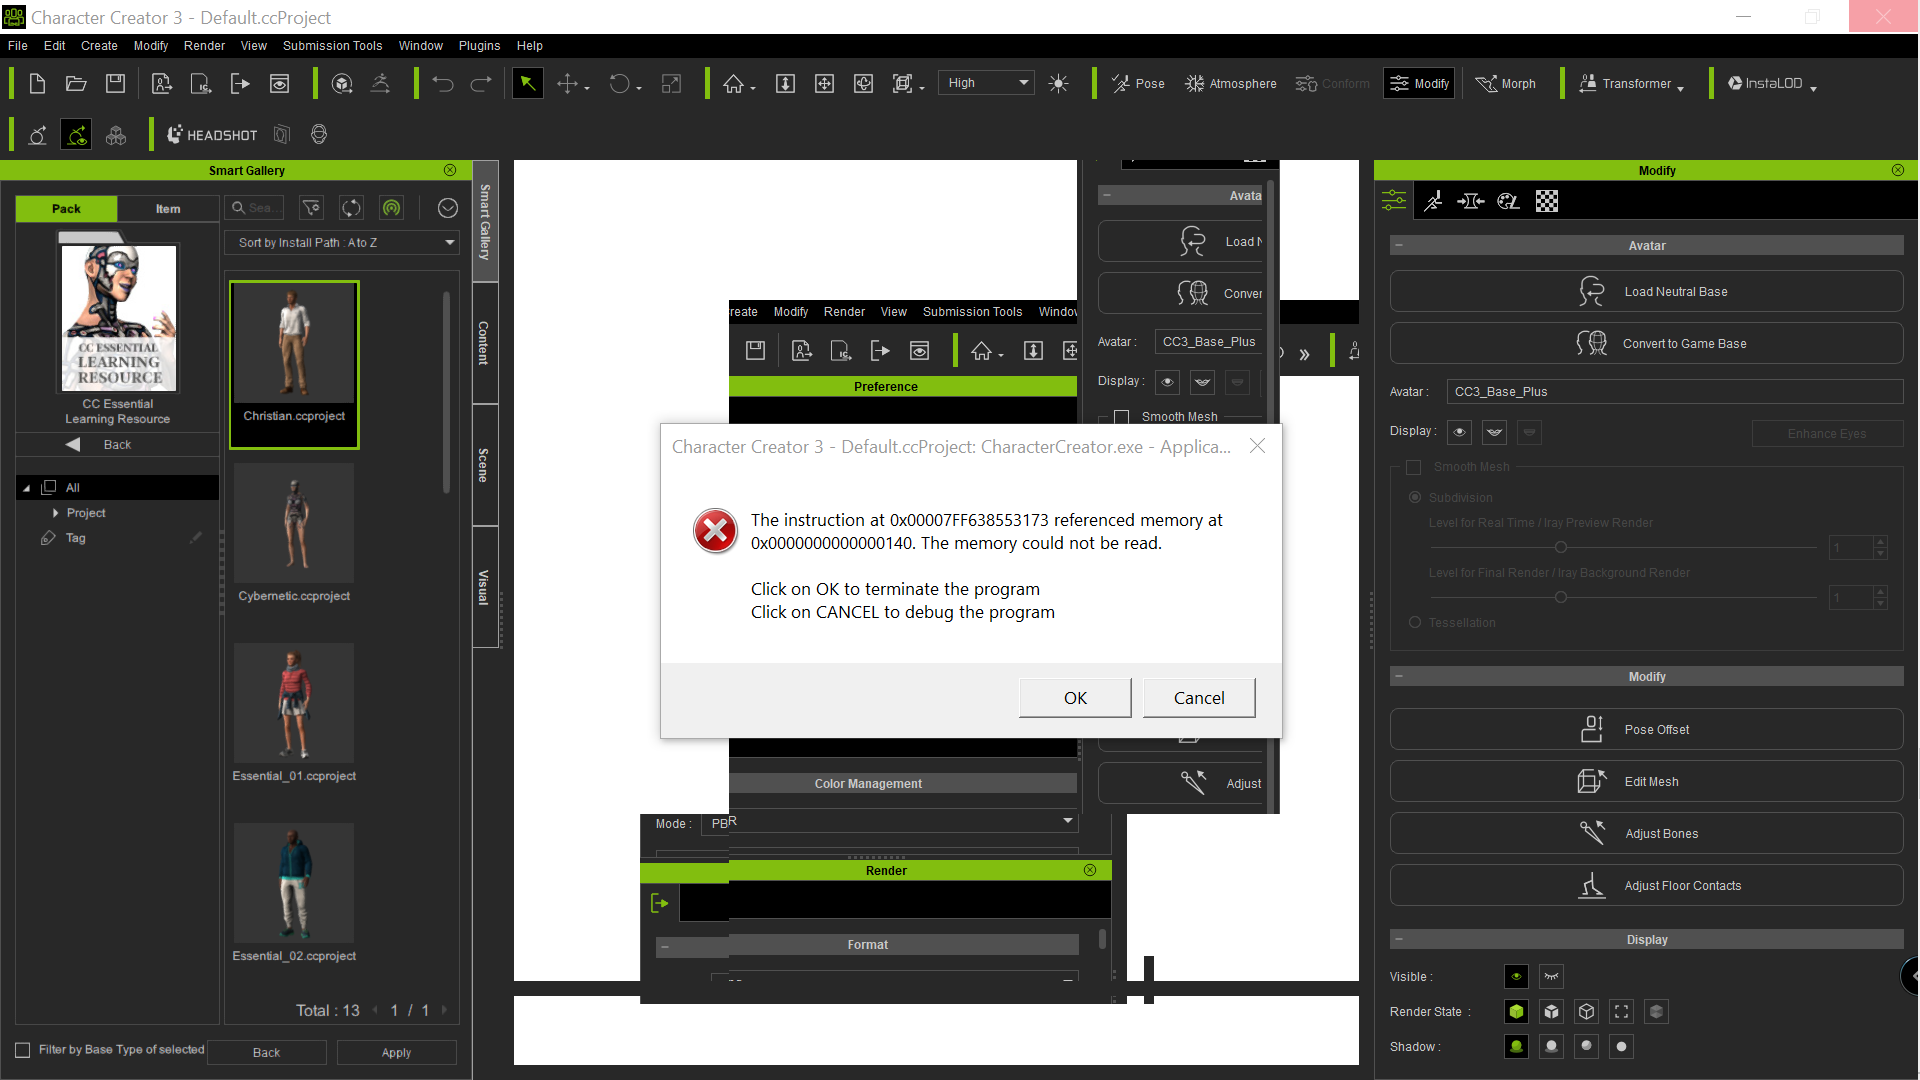Open the Morph panel
This screenshot has width=1920, height=1080.
pos(1506,84)
